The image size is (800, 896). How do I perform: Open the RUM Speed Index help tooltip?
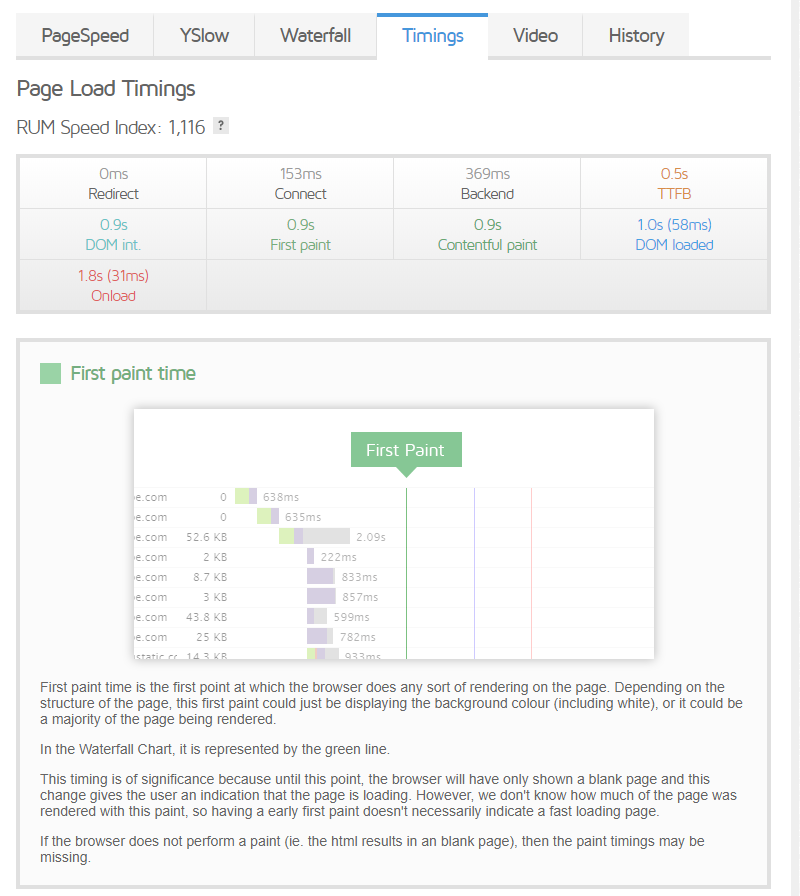click(220, 125)
